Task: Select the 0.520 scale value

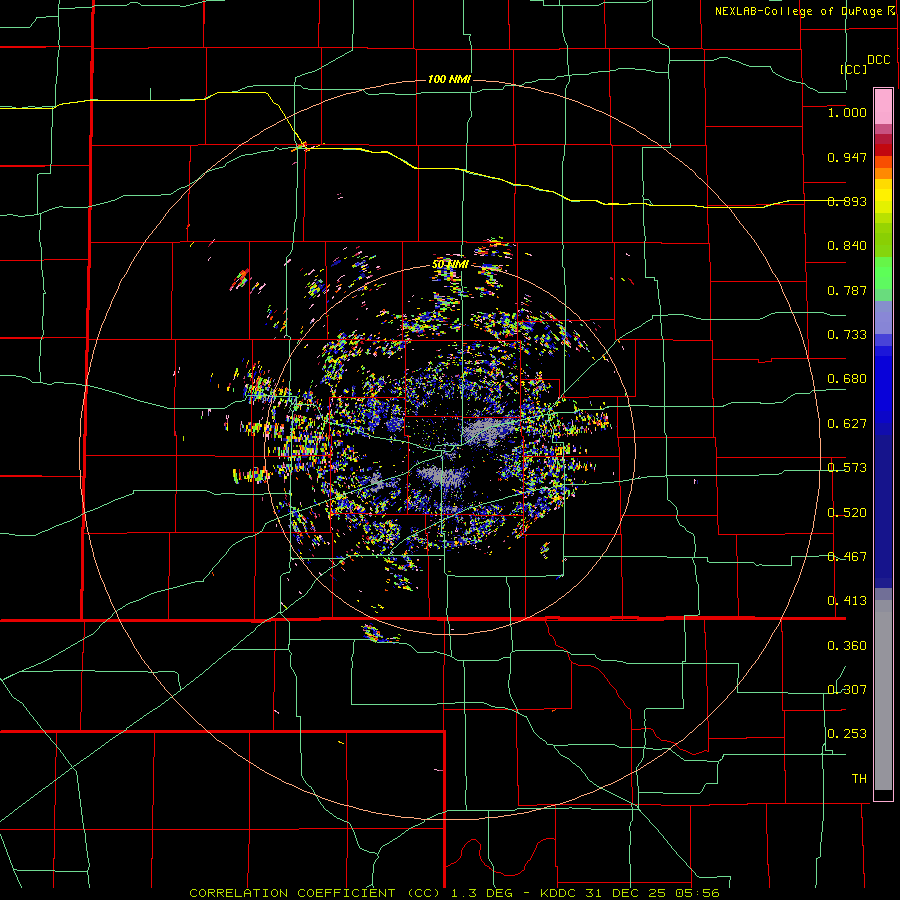Action: pos(847,513)
